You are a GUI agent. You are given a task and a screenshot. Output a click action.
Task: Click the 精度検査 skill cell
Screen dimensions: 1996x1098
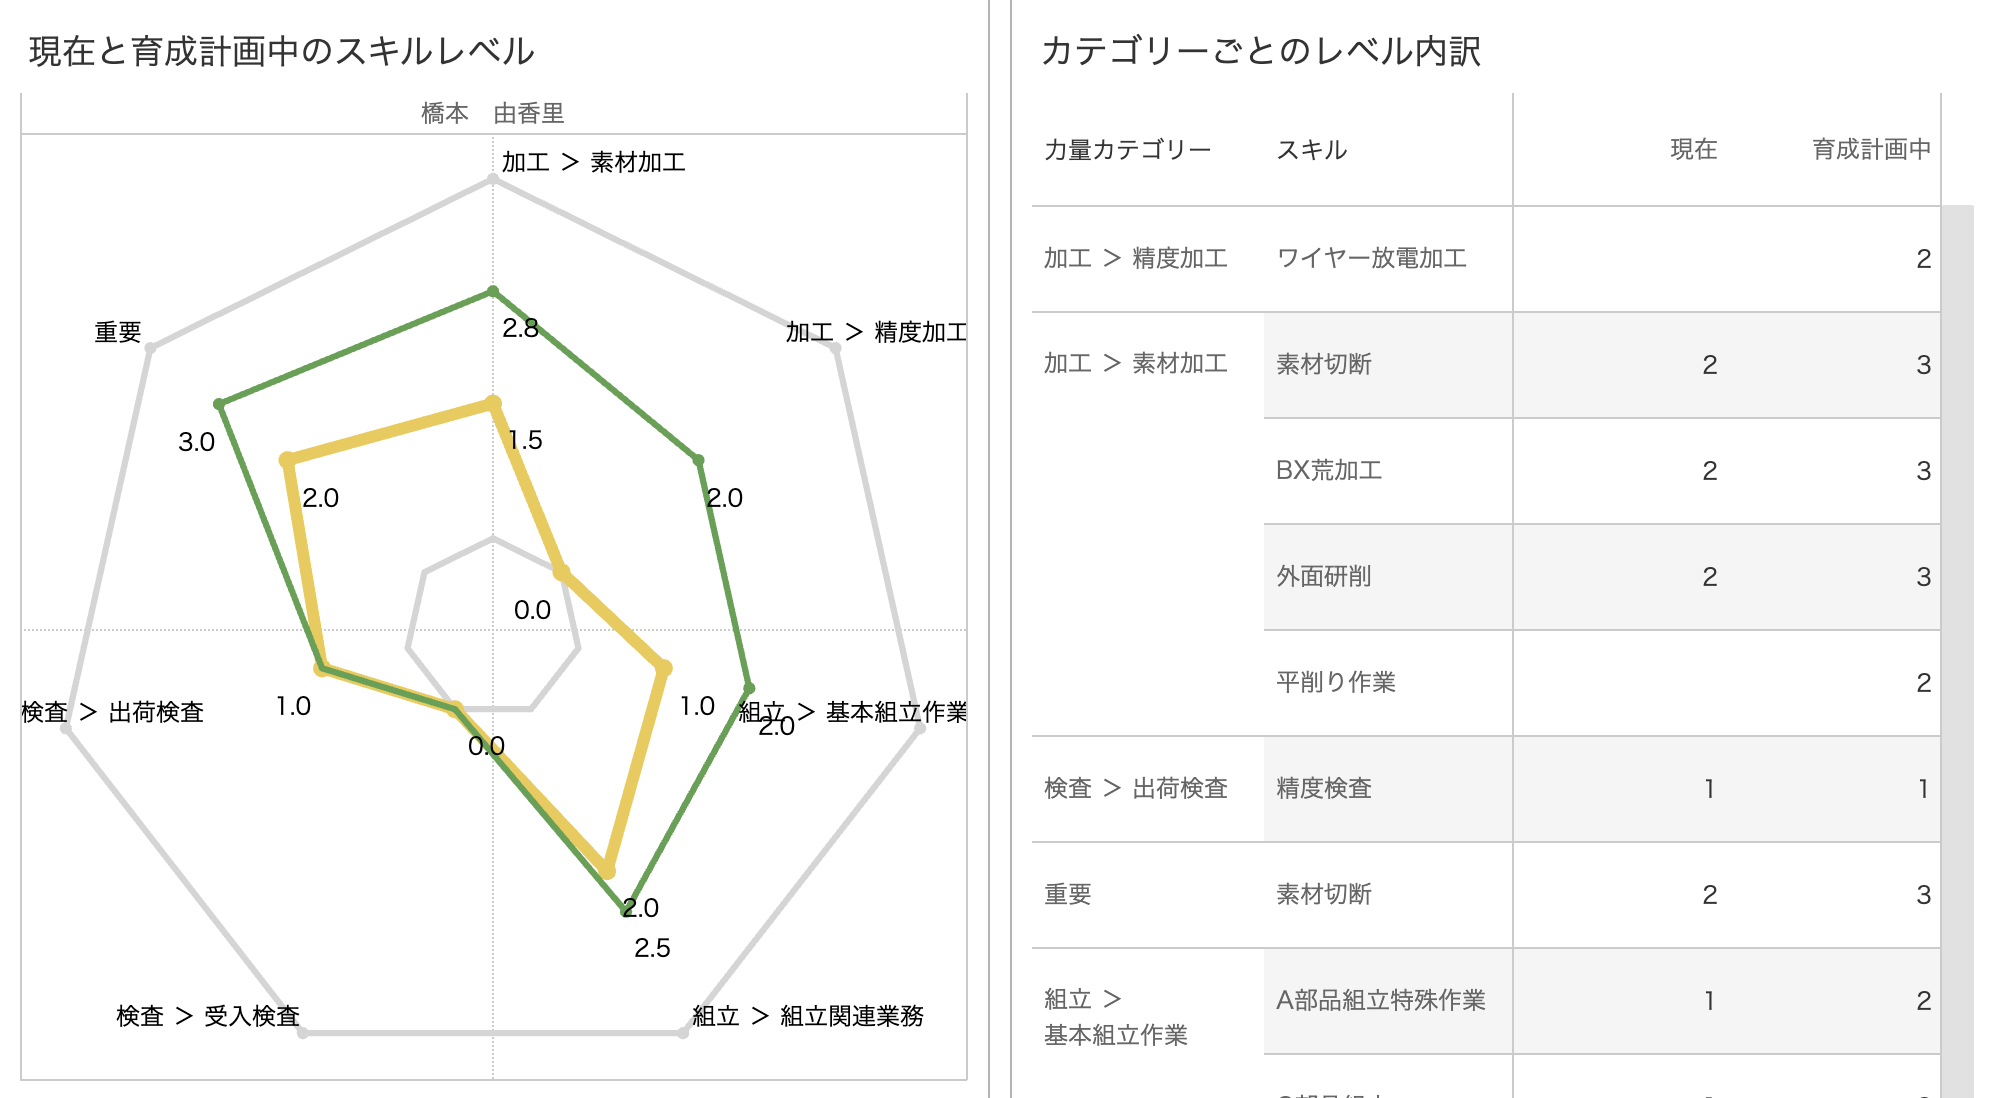(x=1324, y=789)
